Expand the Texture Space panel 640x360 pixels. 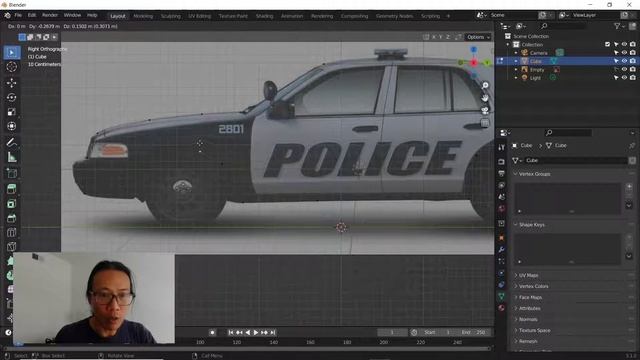coord(516,330)
